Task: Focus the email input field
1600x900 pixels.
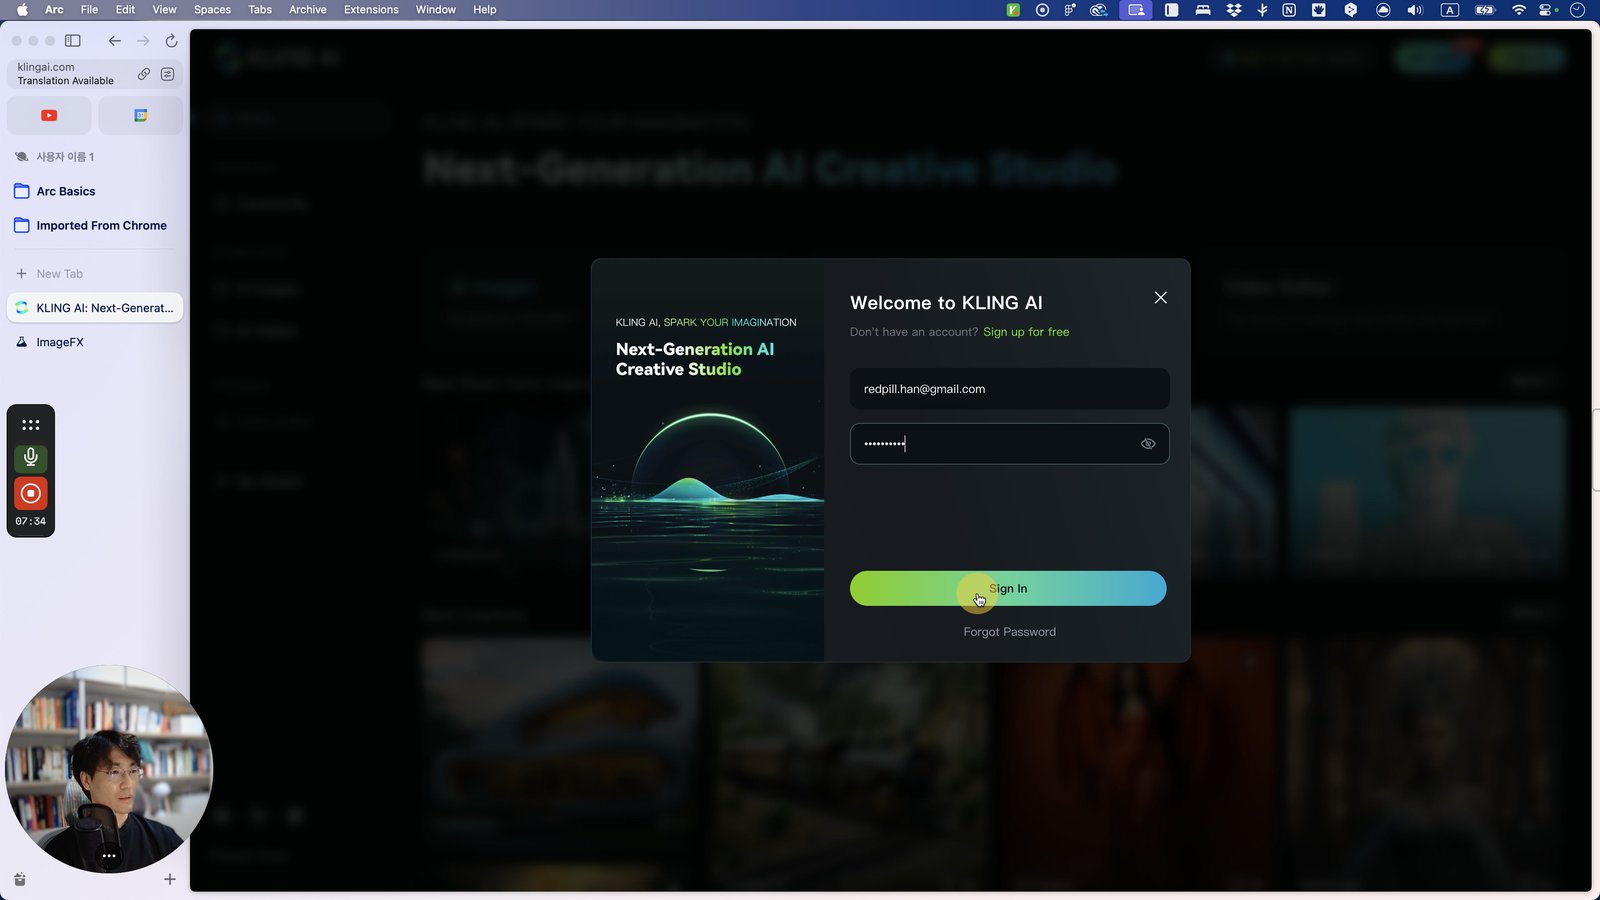Action: click(x=1009, y=389)
